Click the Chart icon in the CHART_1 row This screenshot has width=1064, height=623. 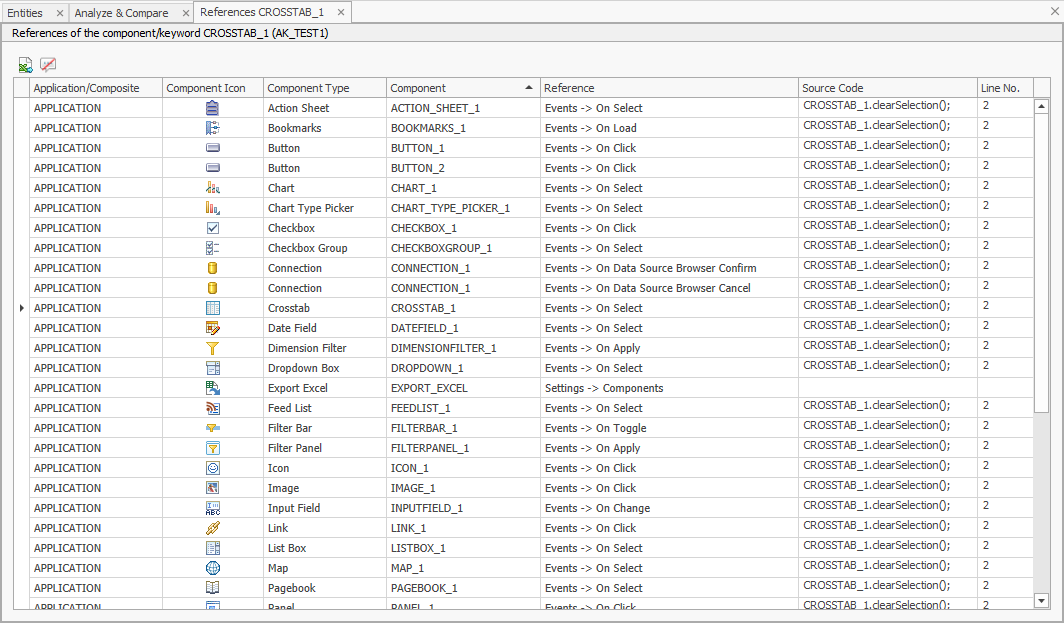[x=212, y=188]
